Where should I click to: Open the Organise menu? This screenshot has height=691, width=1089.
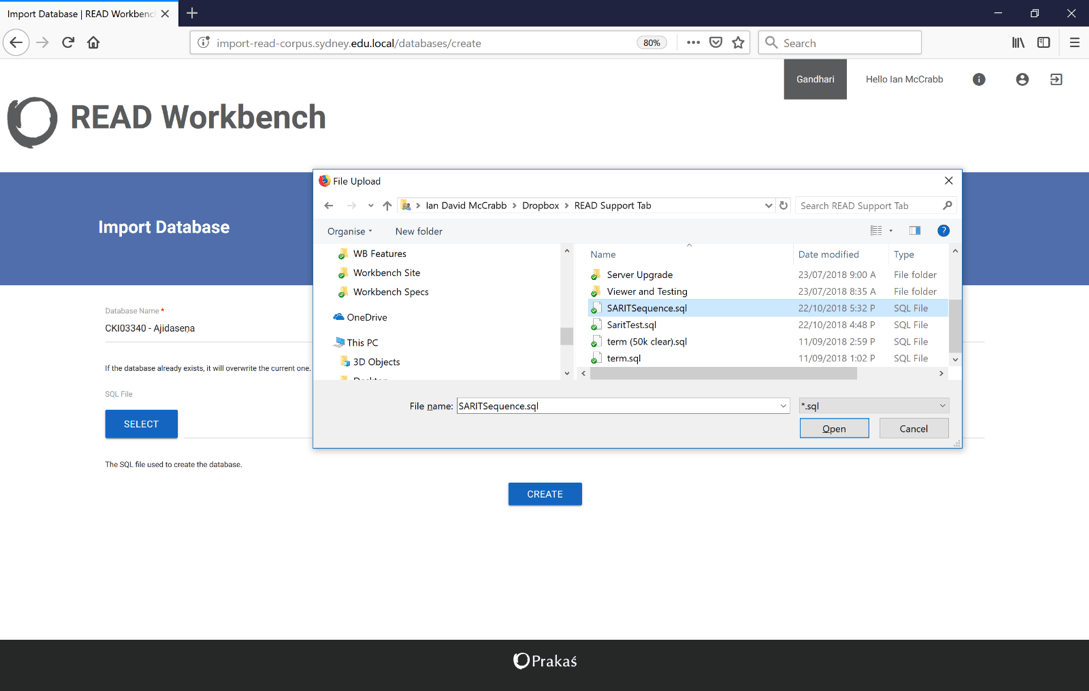pos(349,231)
